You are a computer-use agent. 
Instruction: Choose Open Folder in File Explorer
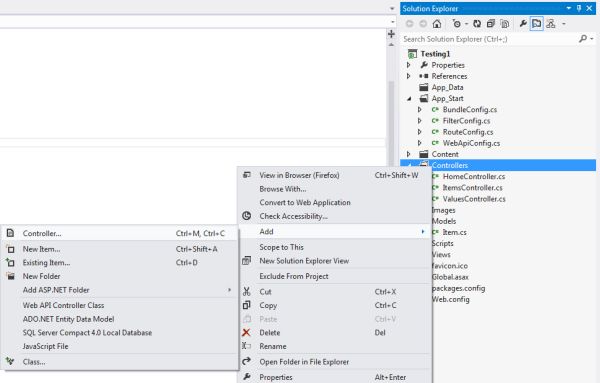(335, 362)
